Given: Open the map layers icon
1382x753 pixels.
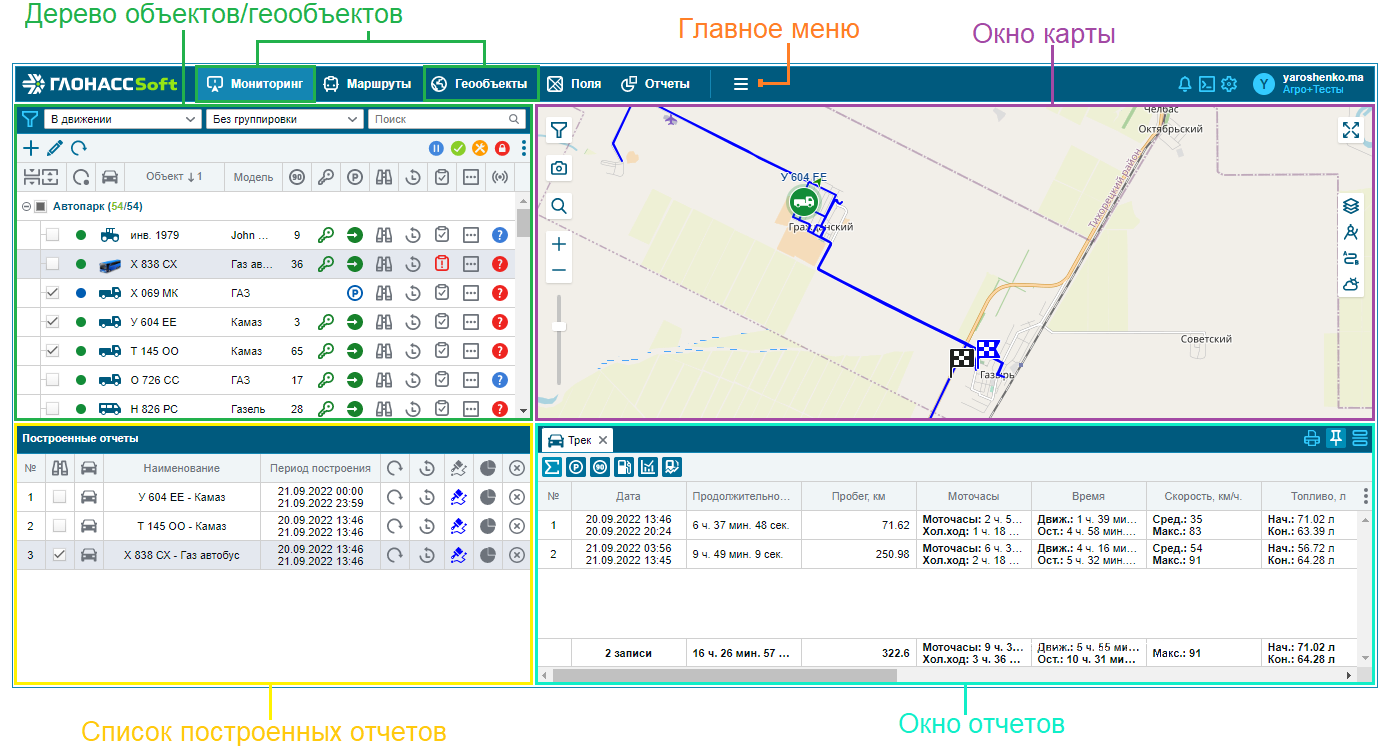Looking at the screenshot, I should pos(1351,206).
